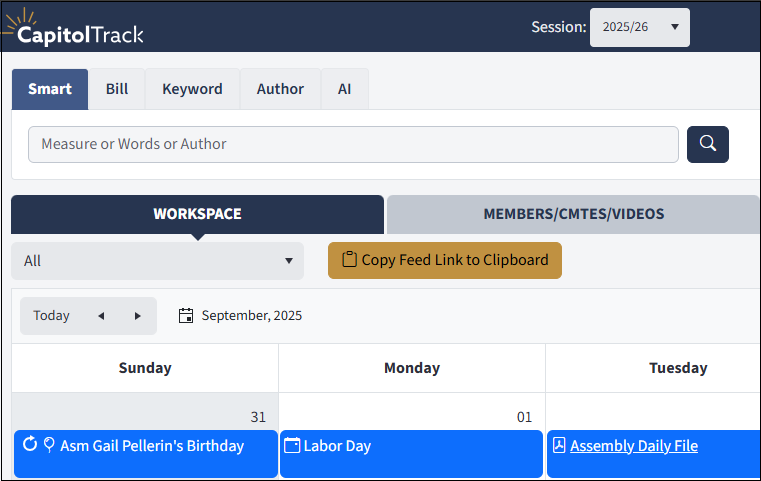Viewport: 761px width, 481px height.
Task: Jump to Today in calendar
Action: pos(51,316)
